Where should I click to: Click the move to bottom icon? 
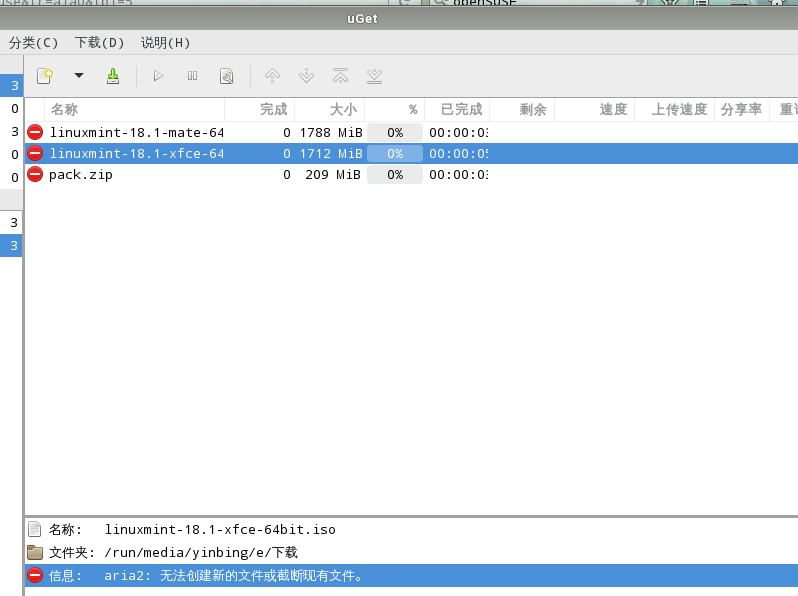click(x=375, y=76)
